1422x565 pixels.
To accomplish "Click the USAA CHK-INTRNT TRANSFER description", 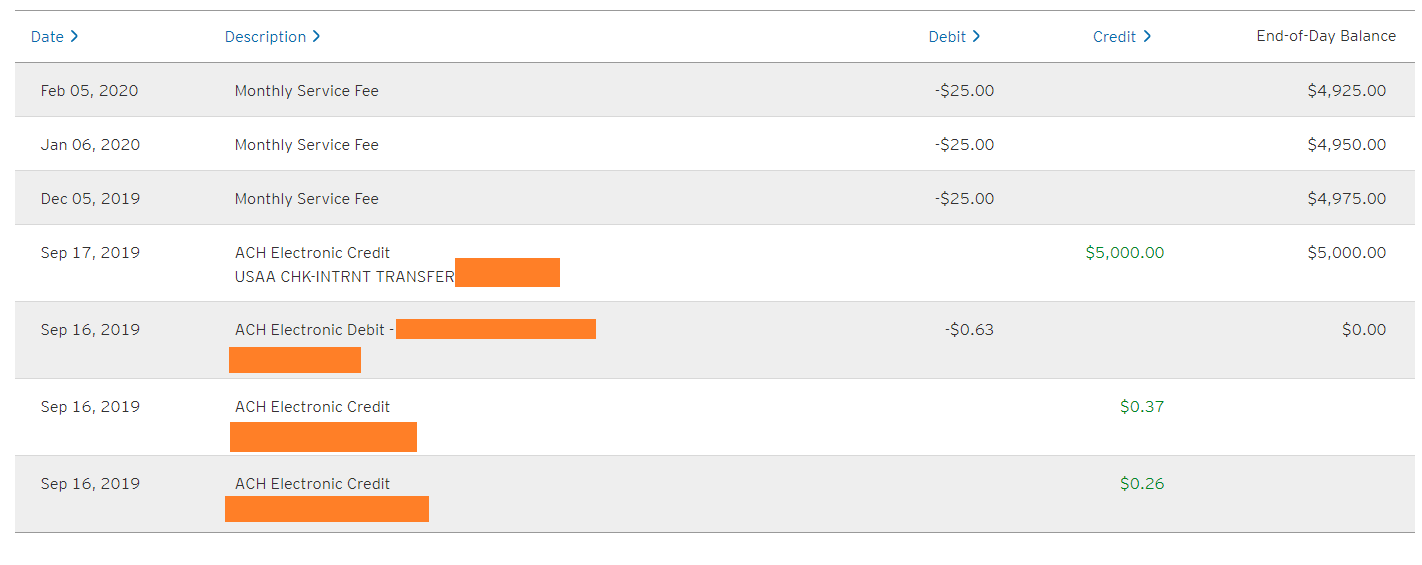I will [344, 277].
